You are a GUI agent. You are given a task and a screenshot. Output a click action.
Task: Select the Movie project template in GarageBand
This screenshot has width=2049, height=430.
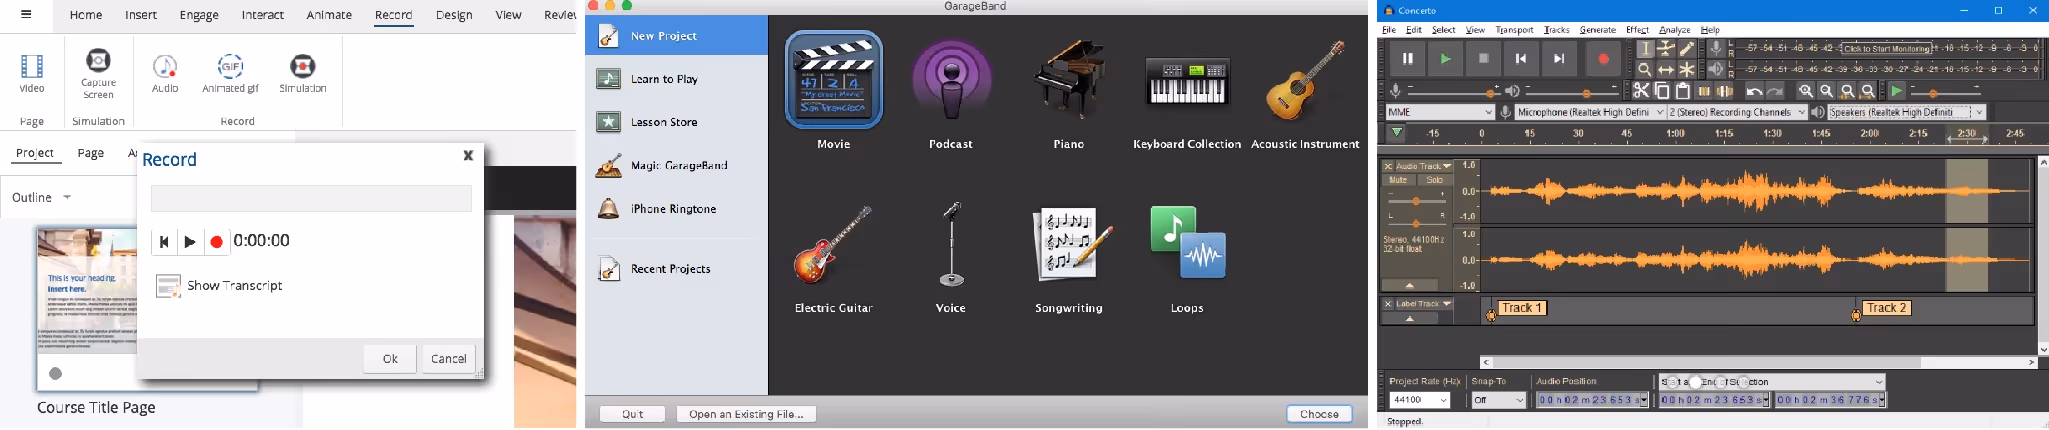(834, 80)
